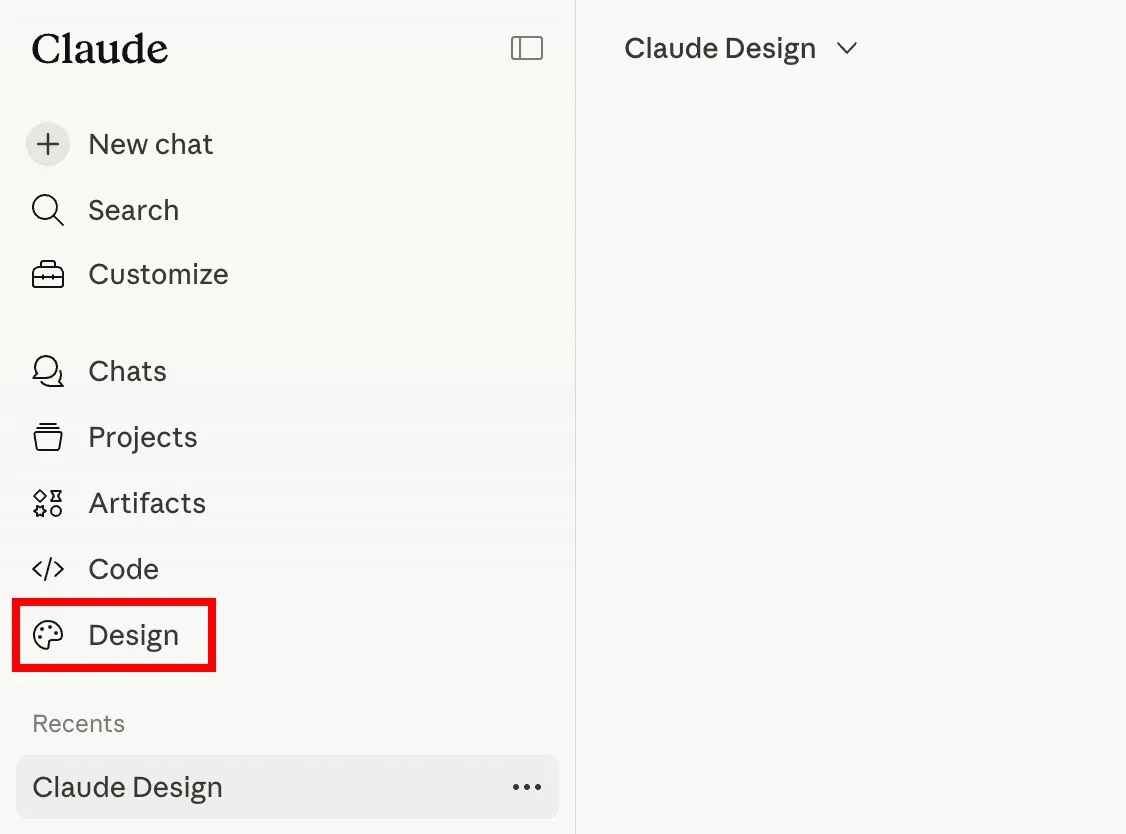
Task: Open Artifacts via its sidebar icon
Action: pos(47,503)
